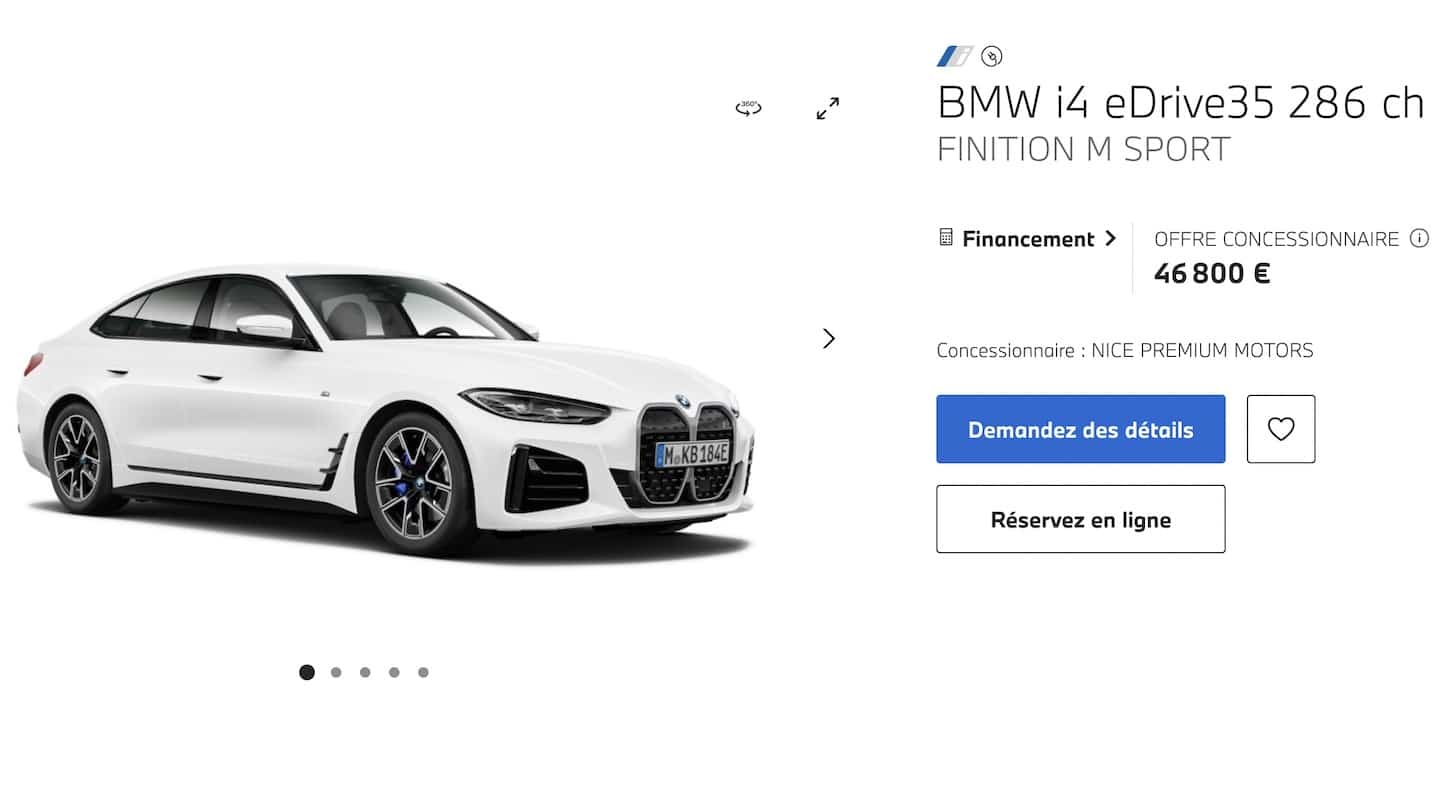Click the calculator icon beside Financement
Screen dimensions: 1436x800
(944, 238)
